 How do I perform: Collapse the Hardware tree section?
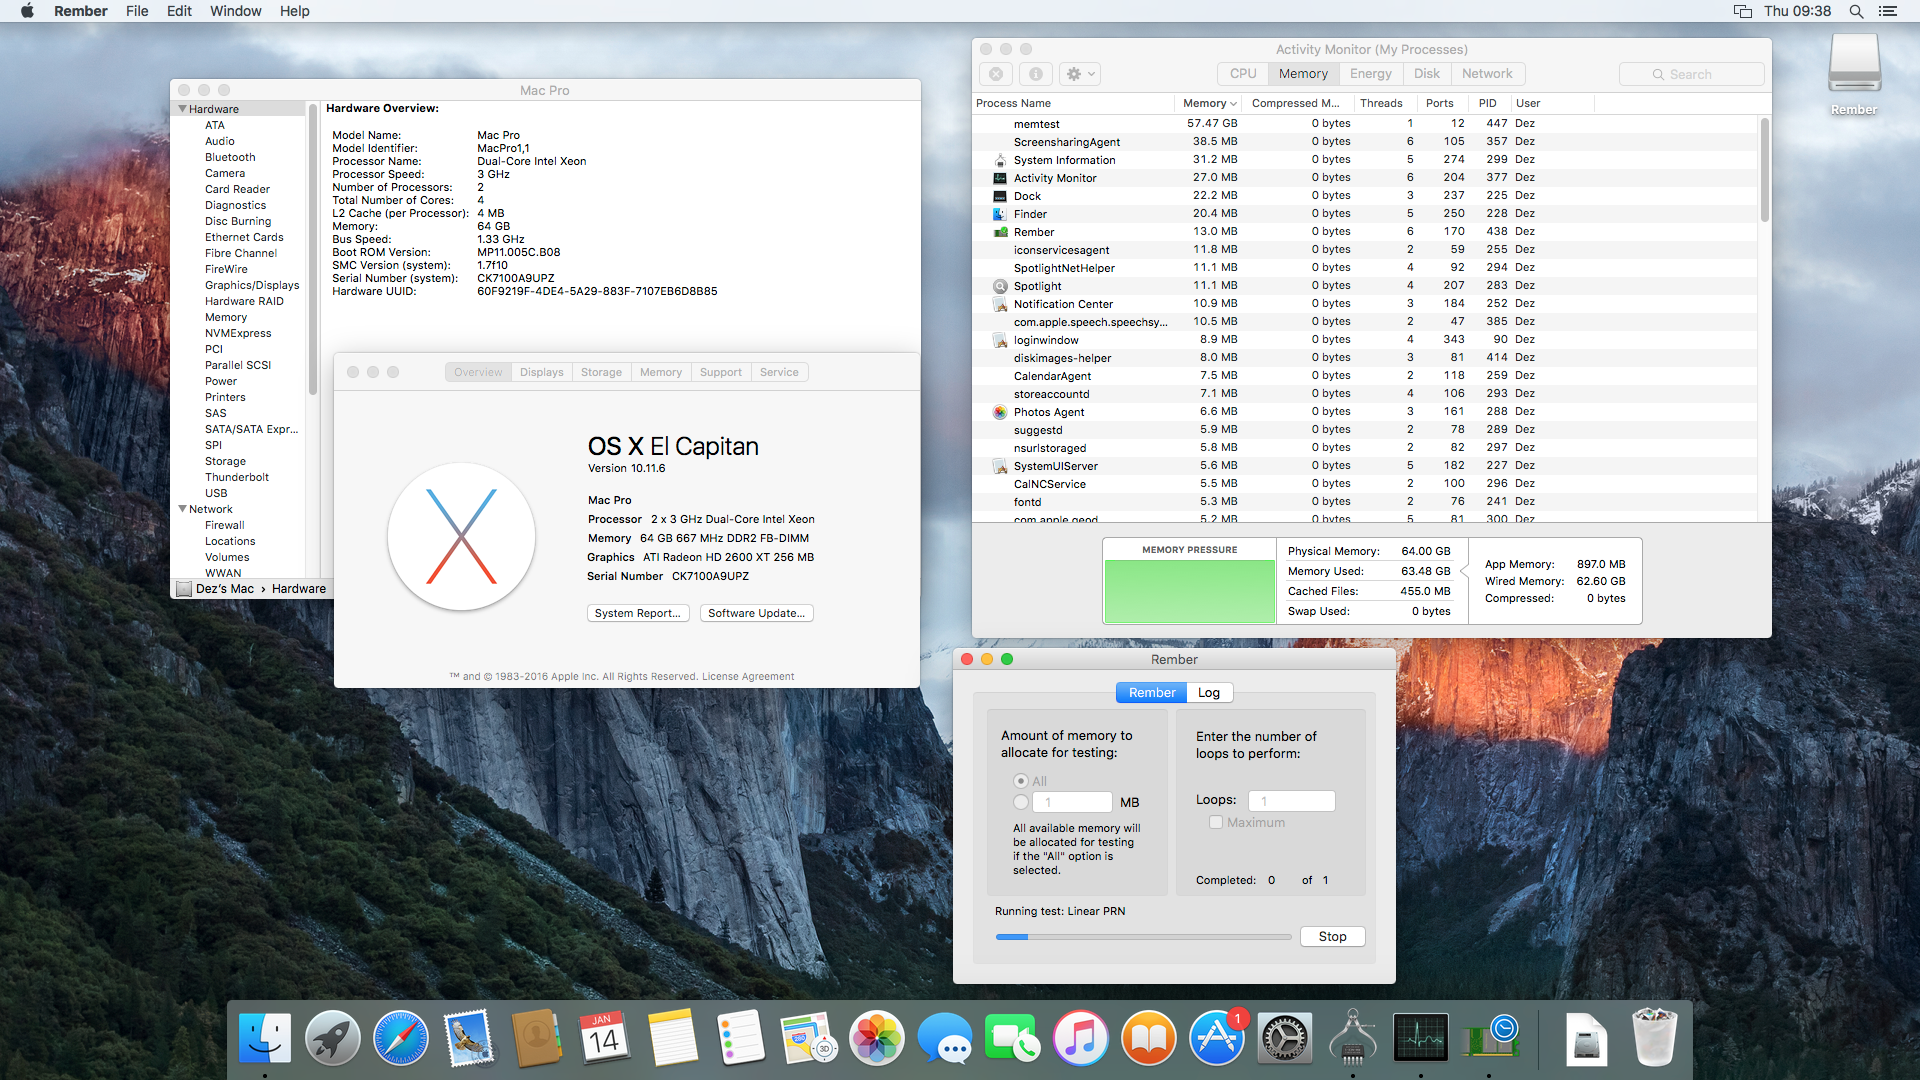point(183,109)
